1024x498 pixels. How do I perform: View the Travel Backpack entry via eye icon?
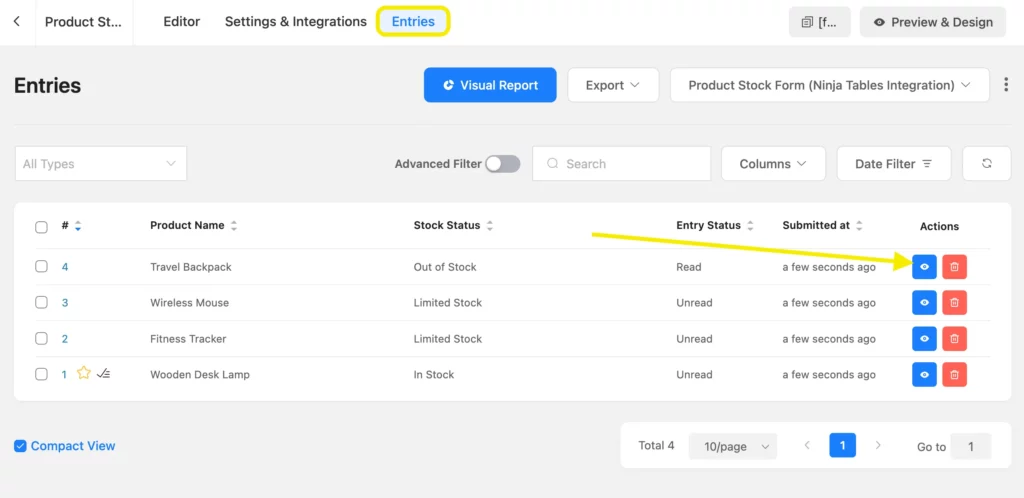[924, 267]
